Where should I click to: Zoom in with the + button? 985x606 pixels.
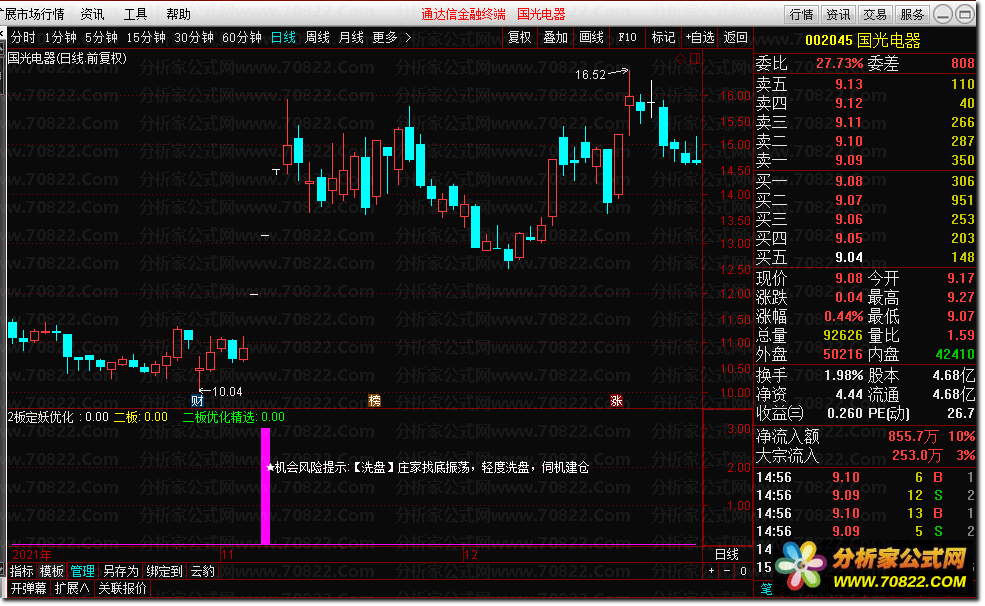coord(711,571)
